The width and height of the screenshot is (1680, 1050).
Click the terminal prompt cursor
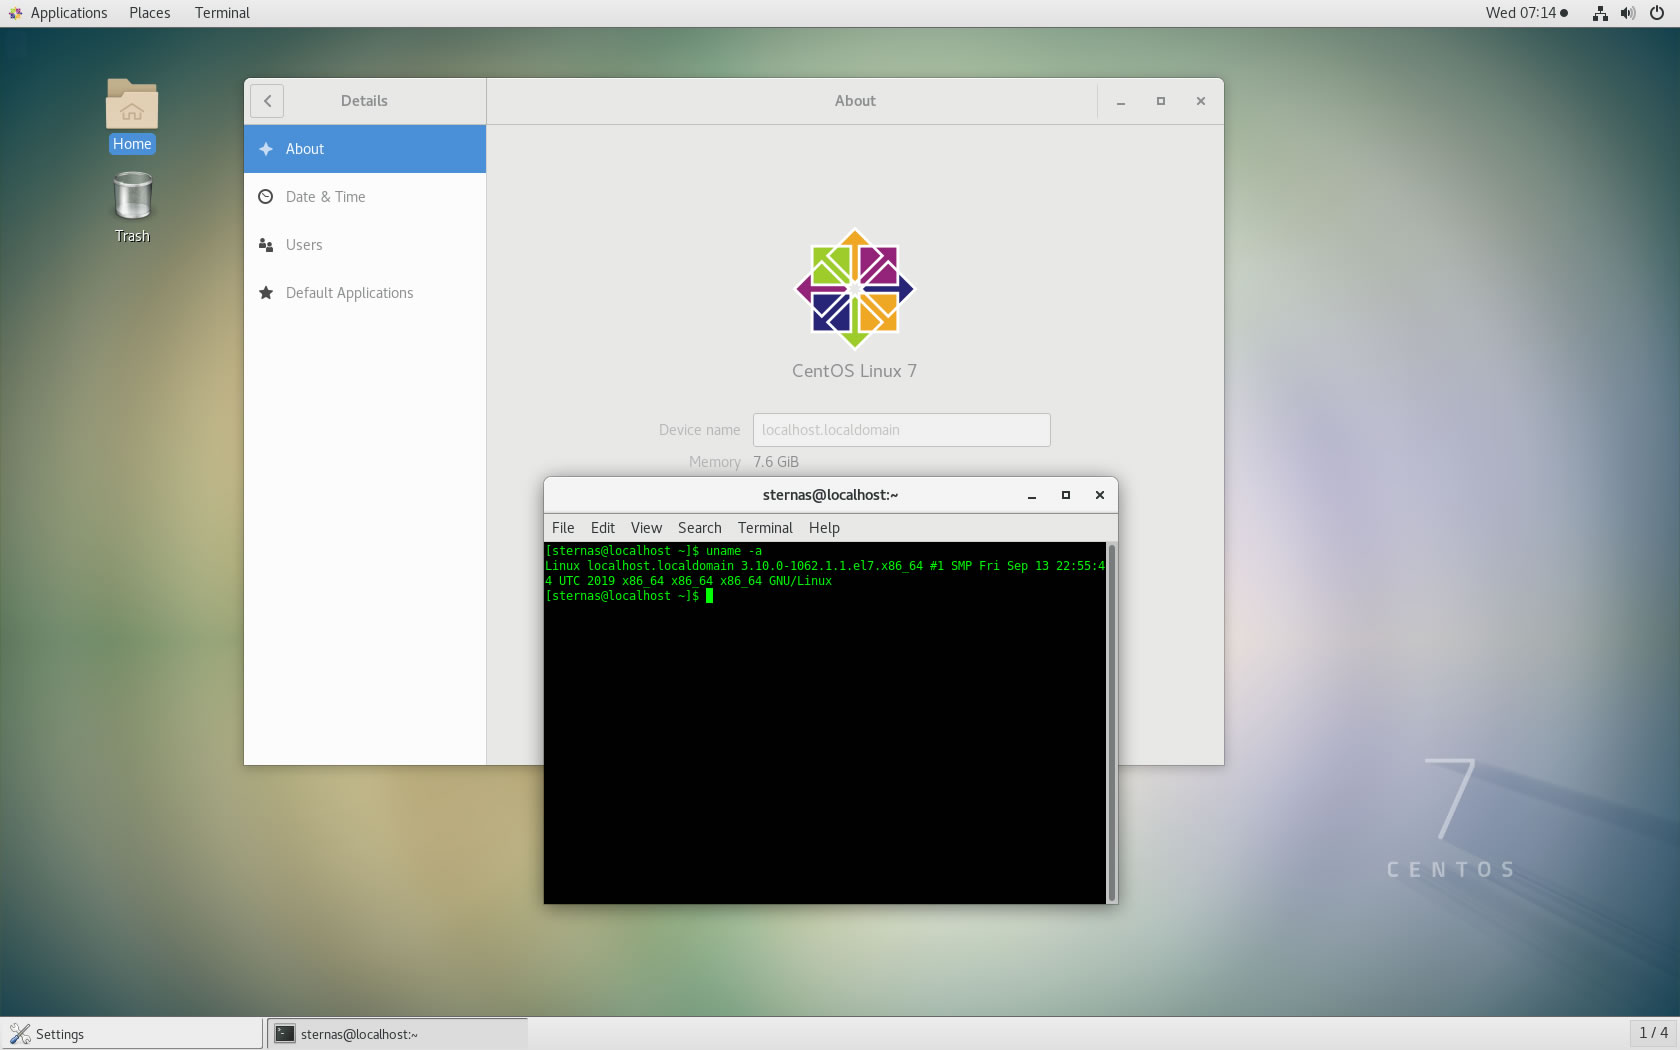click(x=709, y=596)
